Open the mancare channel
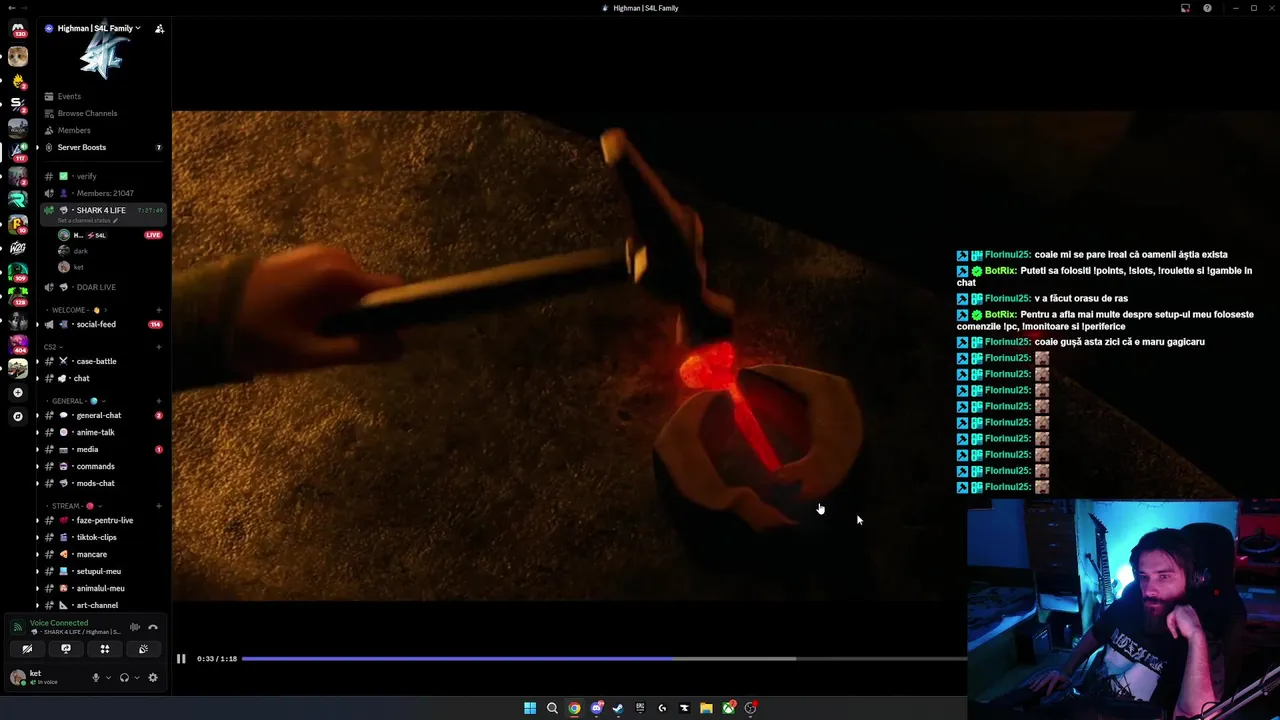 [x=92, y=554]
